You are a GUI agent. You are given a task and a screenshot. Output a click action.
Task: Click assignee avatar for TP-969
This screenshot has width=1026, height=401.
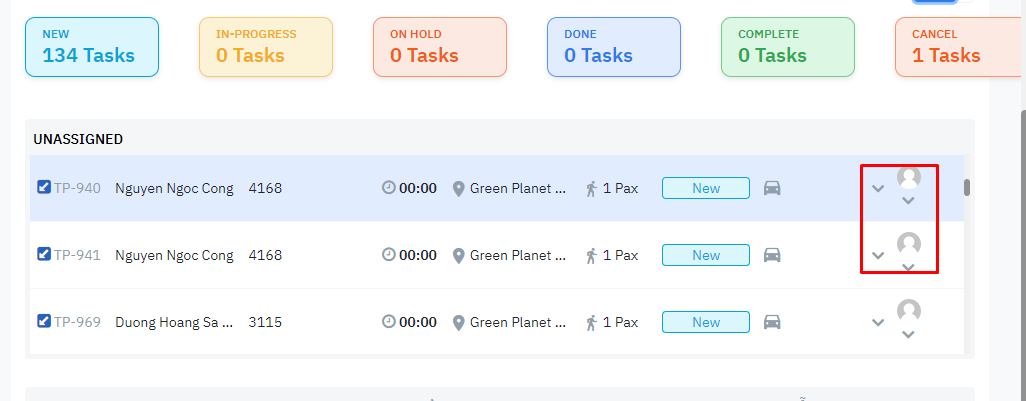[909, 311]
